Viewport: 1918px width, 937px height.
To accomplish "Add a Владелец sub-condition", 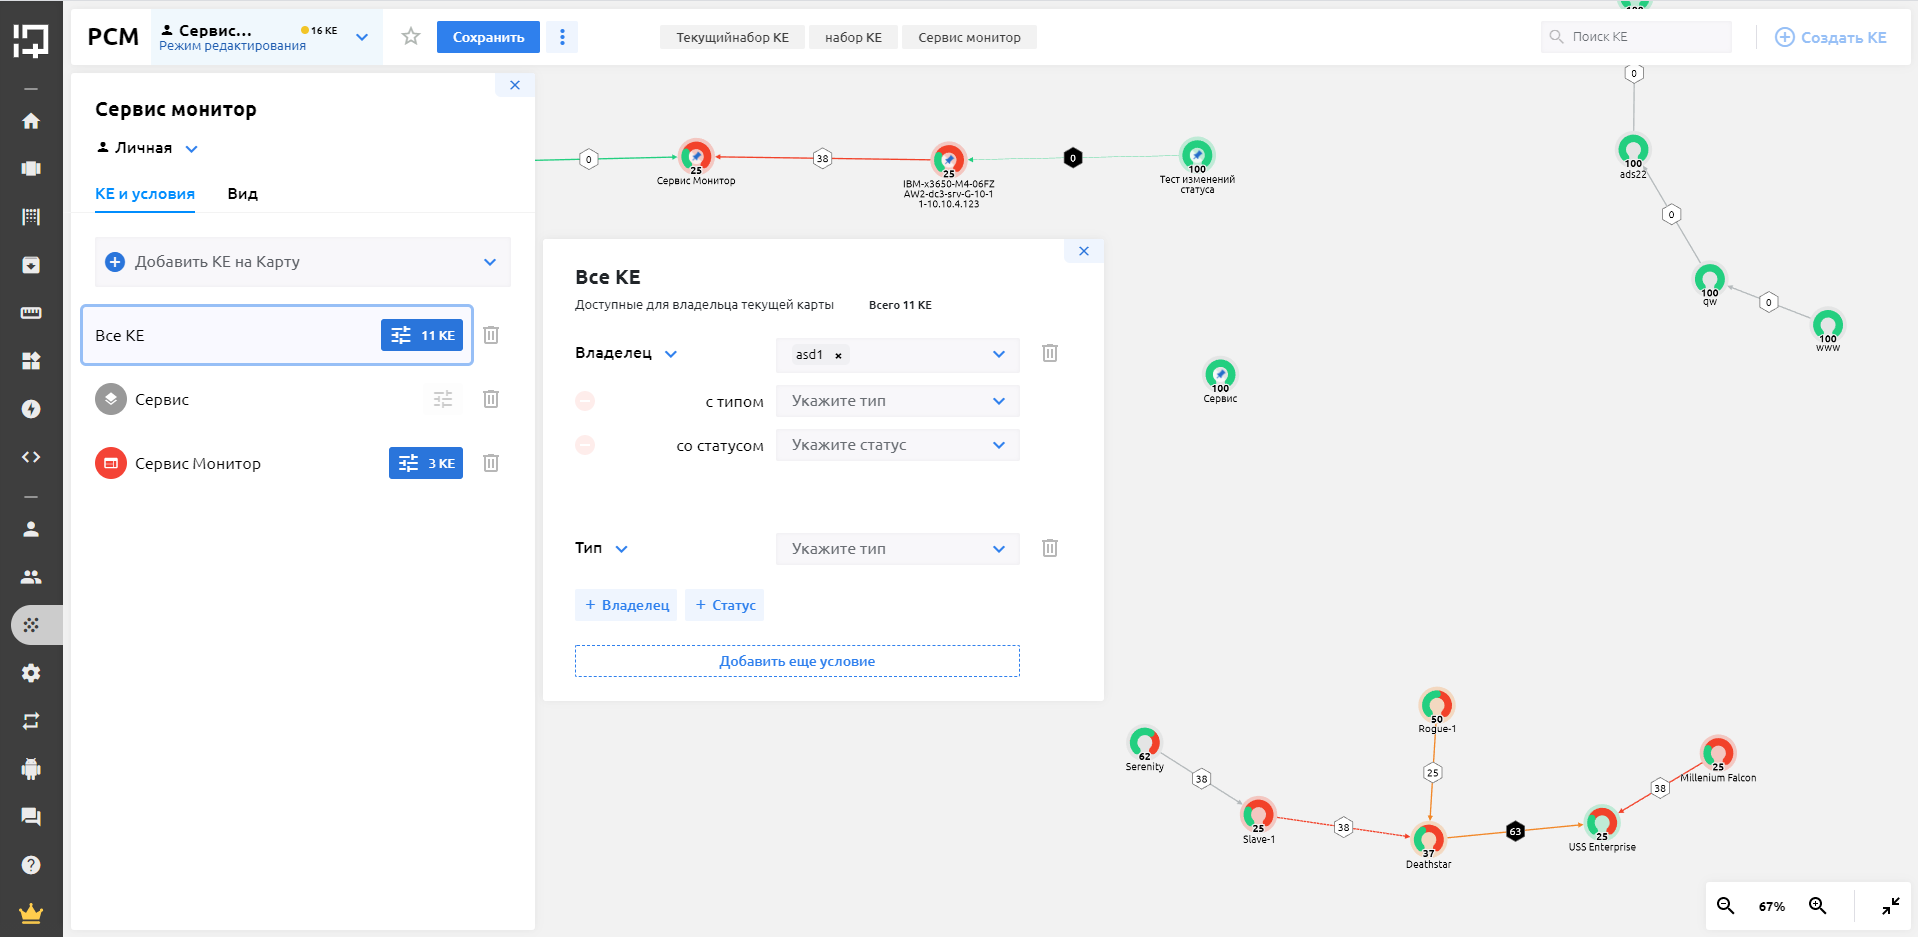I will click(x=626, y=605).
